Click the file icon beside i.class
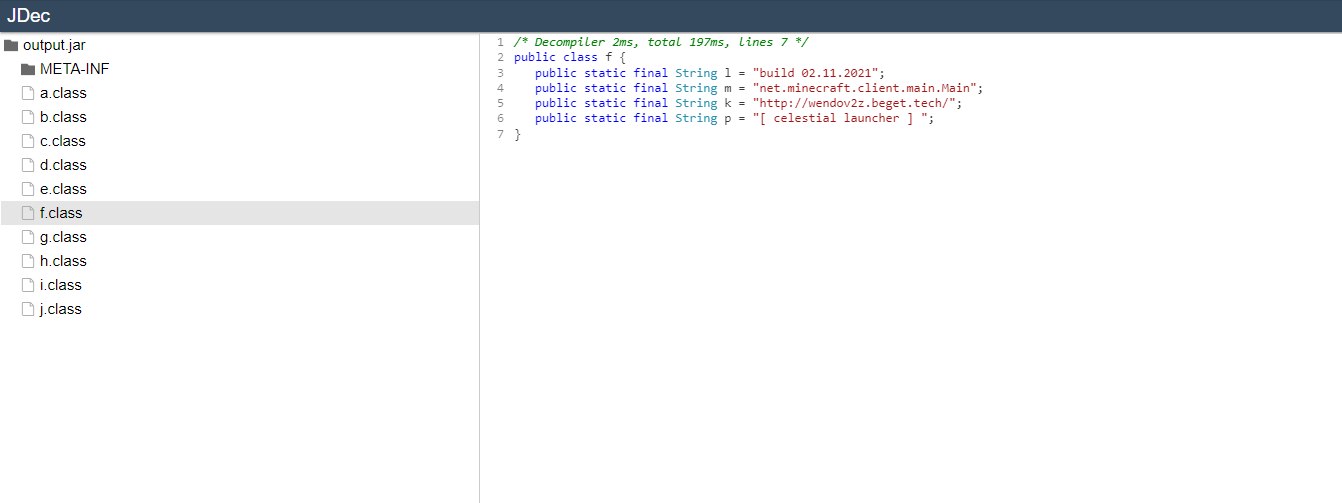 (x=28, y=285)
